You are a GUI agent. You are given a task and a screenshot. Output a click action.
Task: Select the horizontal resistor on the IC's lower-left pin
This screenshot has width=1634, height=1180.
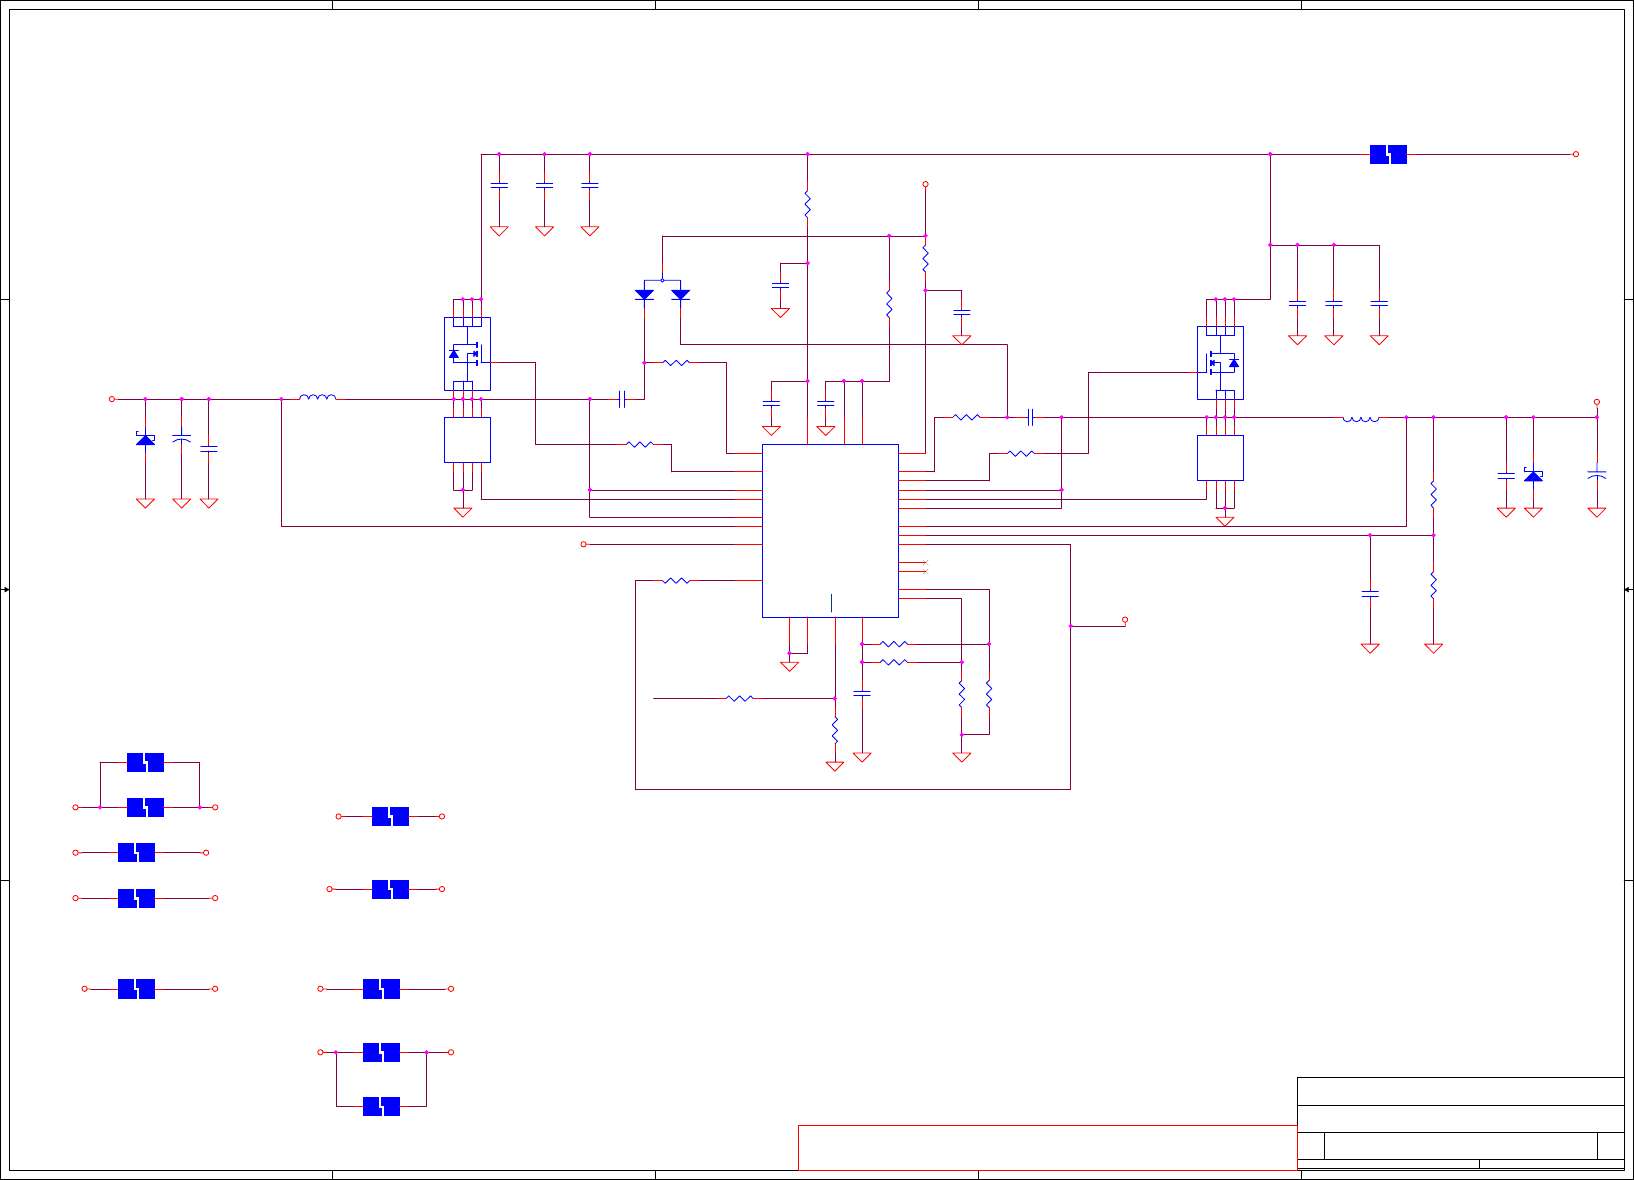click(x=677, y=581)
